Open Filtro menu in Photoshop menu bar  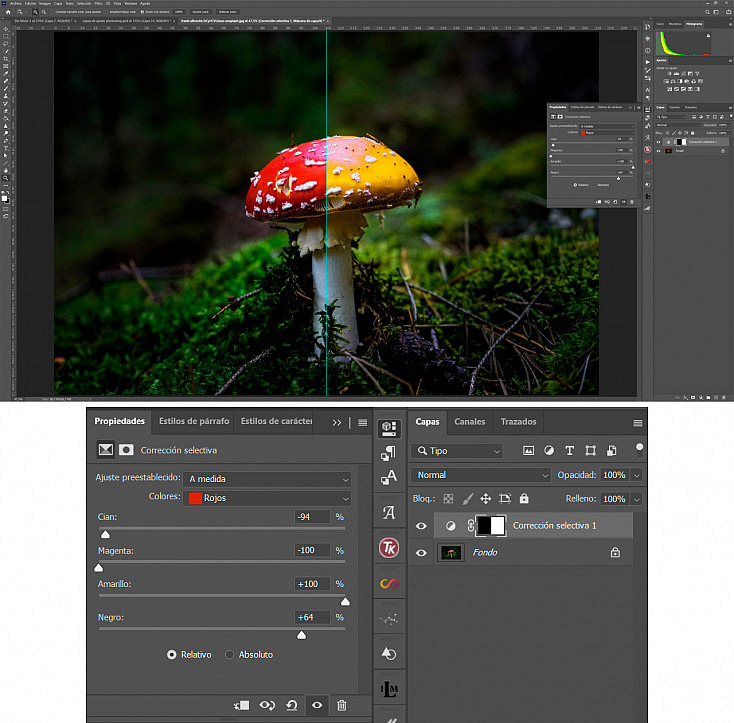pyautogui.click(x=99, y=3)
